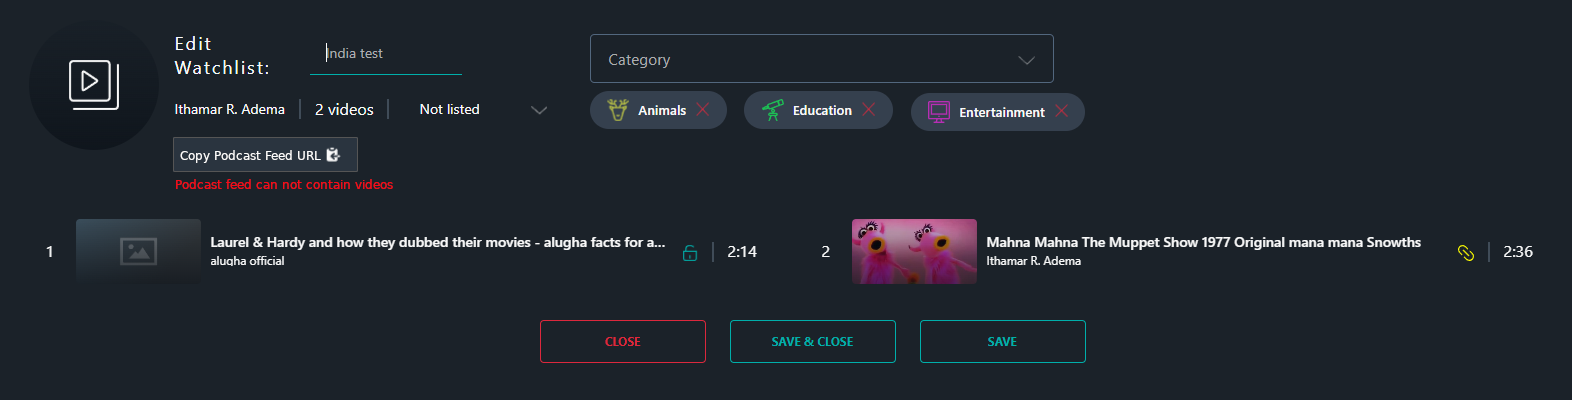Click the SAVE & CLOSE button

[x=813, y=342]
